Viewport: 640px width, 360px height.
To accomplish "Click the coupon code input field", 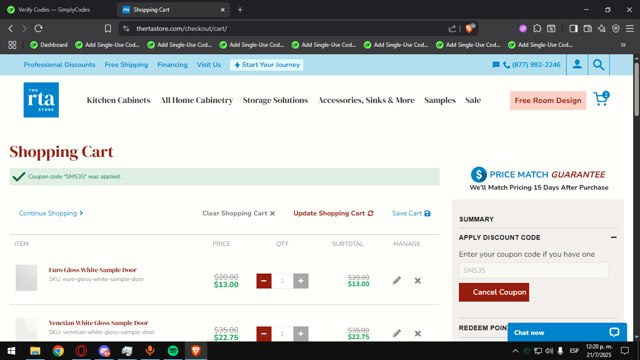I will [533, 270].
